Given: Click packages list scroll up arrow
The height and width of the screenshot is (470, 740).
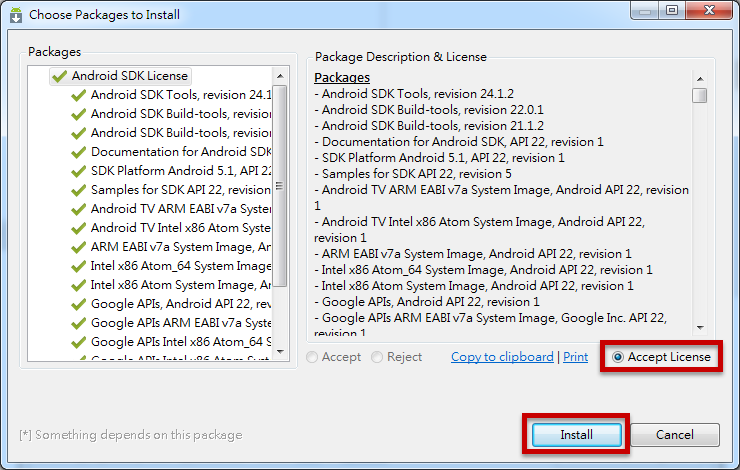Looking at the screenshot, I should pos(280,76).
